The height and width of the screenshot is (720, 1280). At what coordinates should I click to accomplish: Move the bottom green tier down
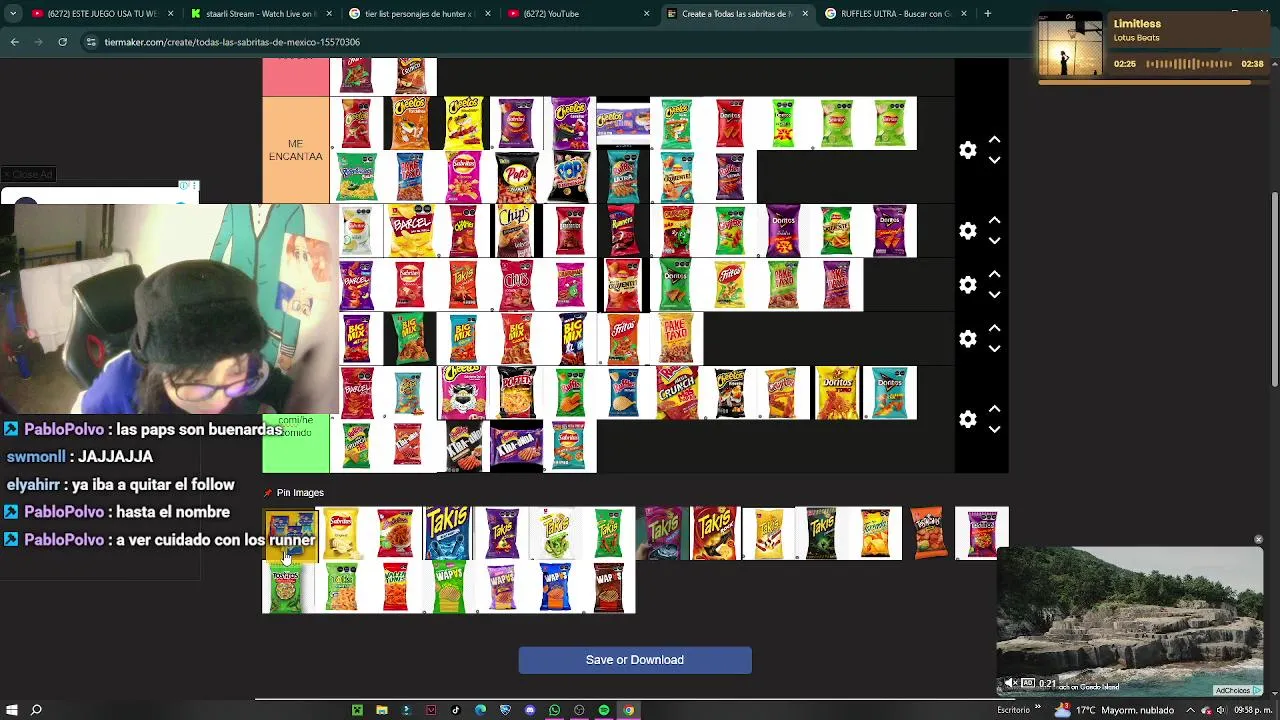pos(994,430)
